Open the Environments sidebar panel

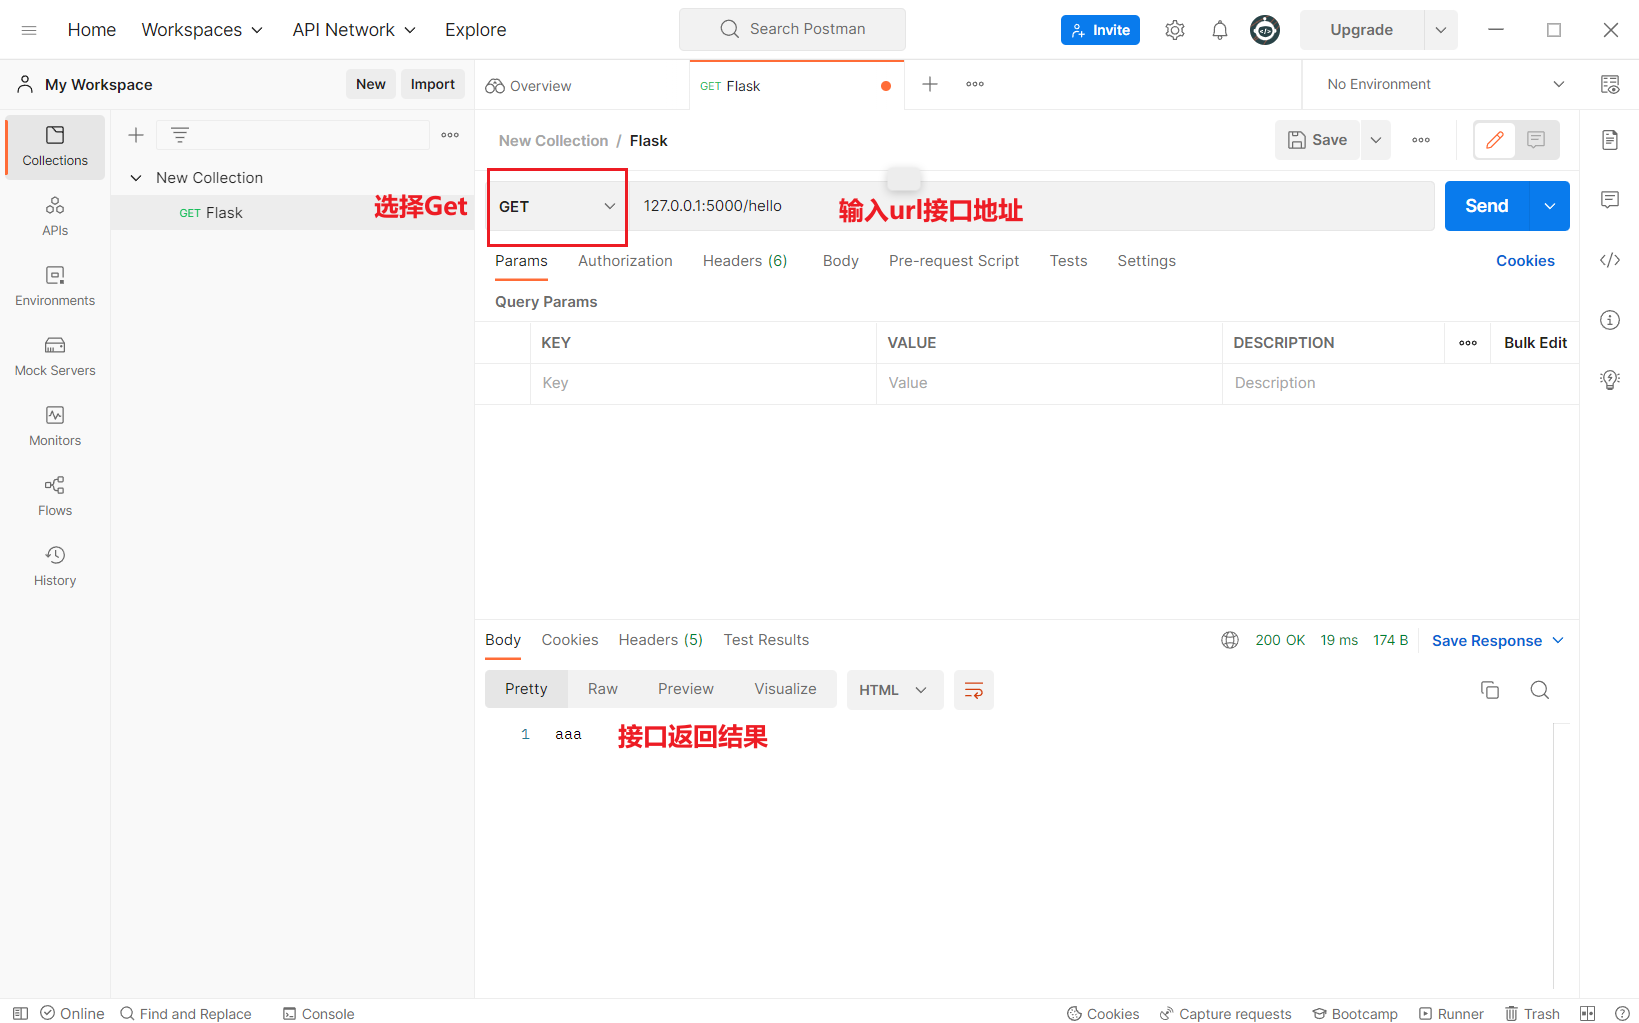pos(55,287)
